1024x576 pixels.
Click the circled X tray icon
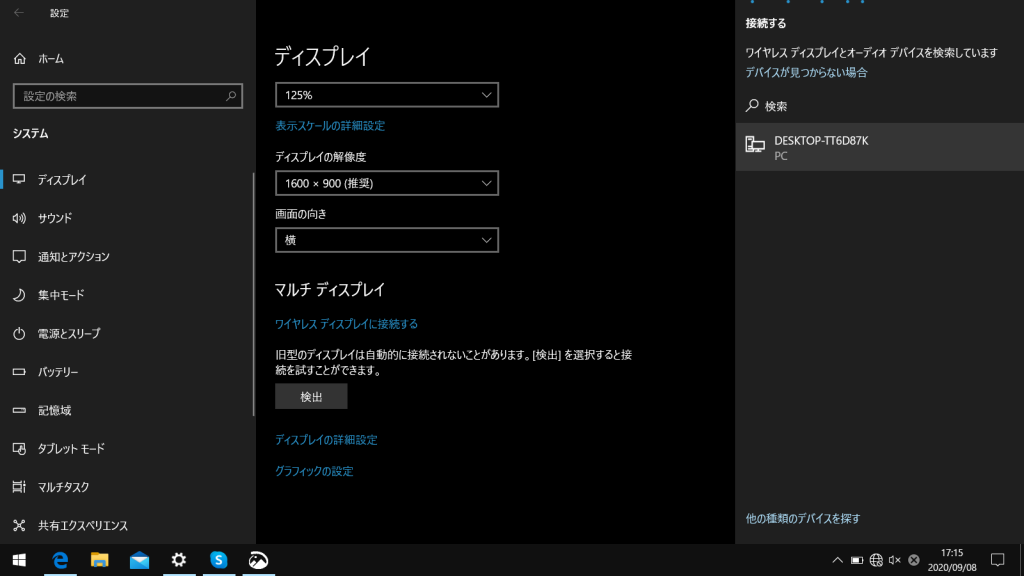[x=914, y=560]
